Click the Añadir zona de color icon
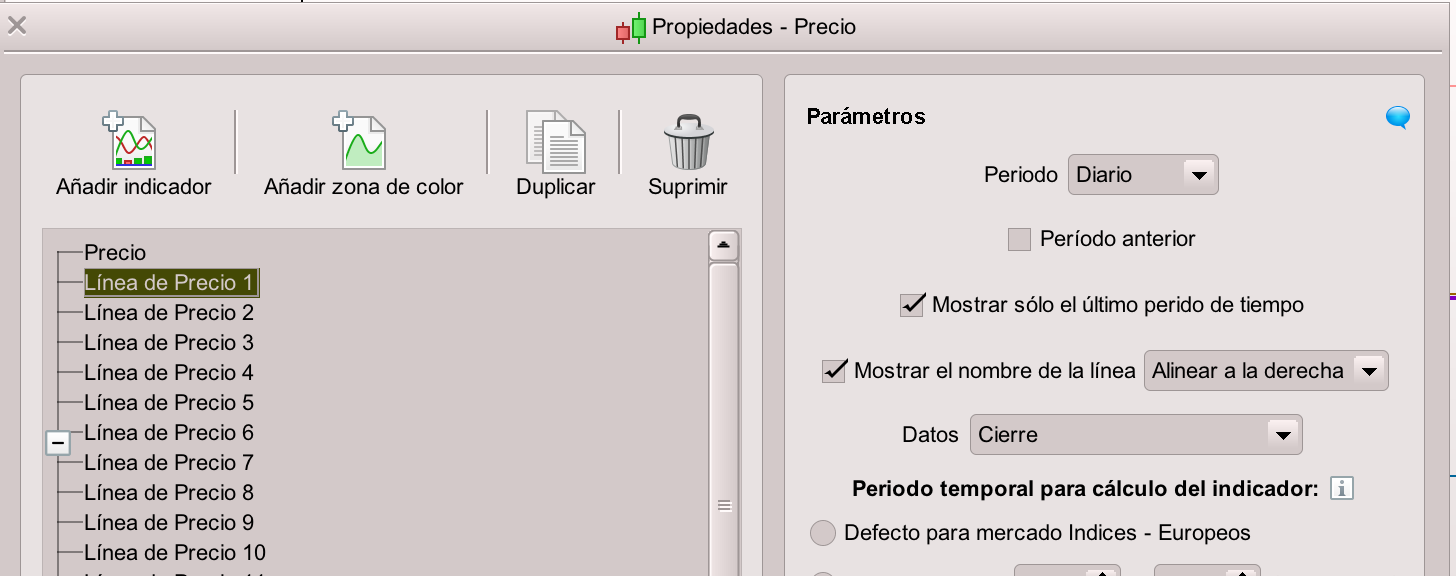The height and width of the screenshot is (576, 1456). (x=362, y=141)
